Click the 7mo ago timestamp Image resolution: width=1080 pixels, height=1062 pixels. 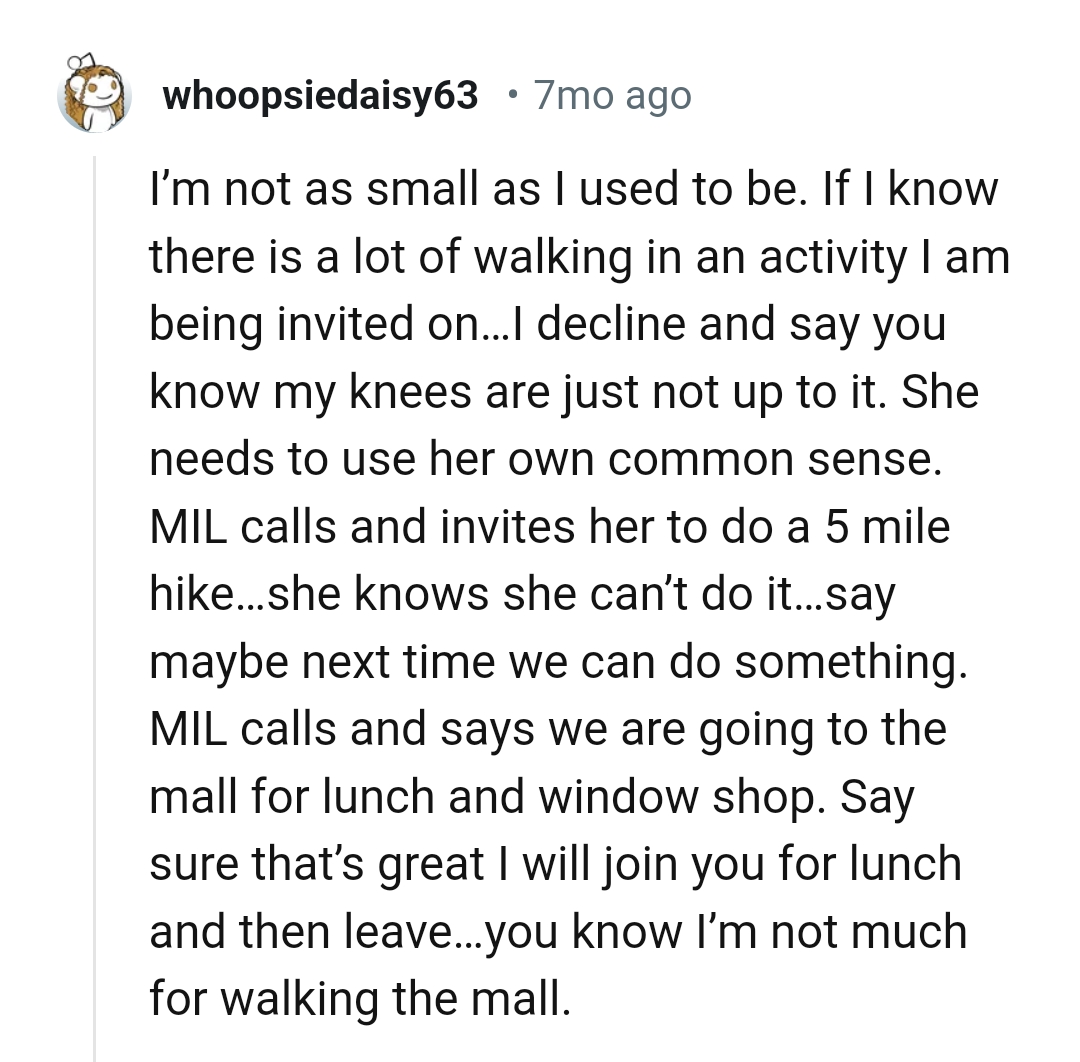pos(613,96)
